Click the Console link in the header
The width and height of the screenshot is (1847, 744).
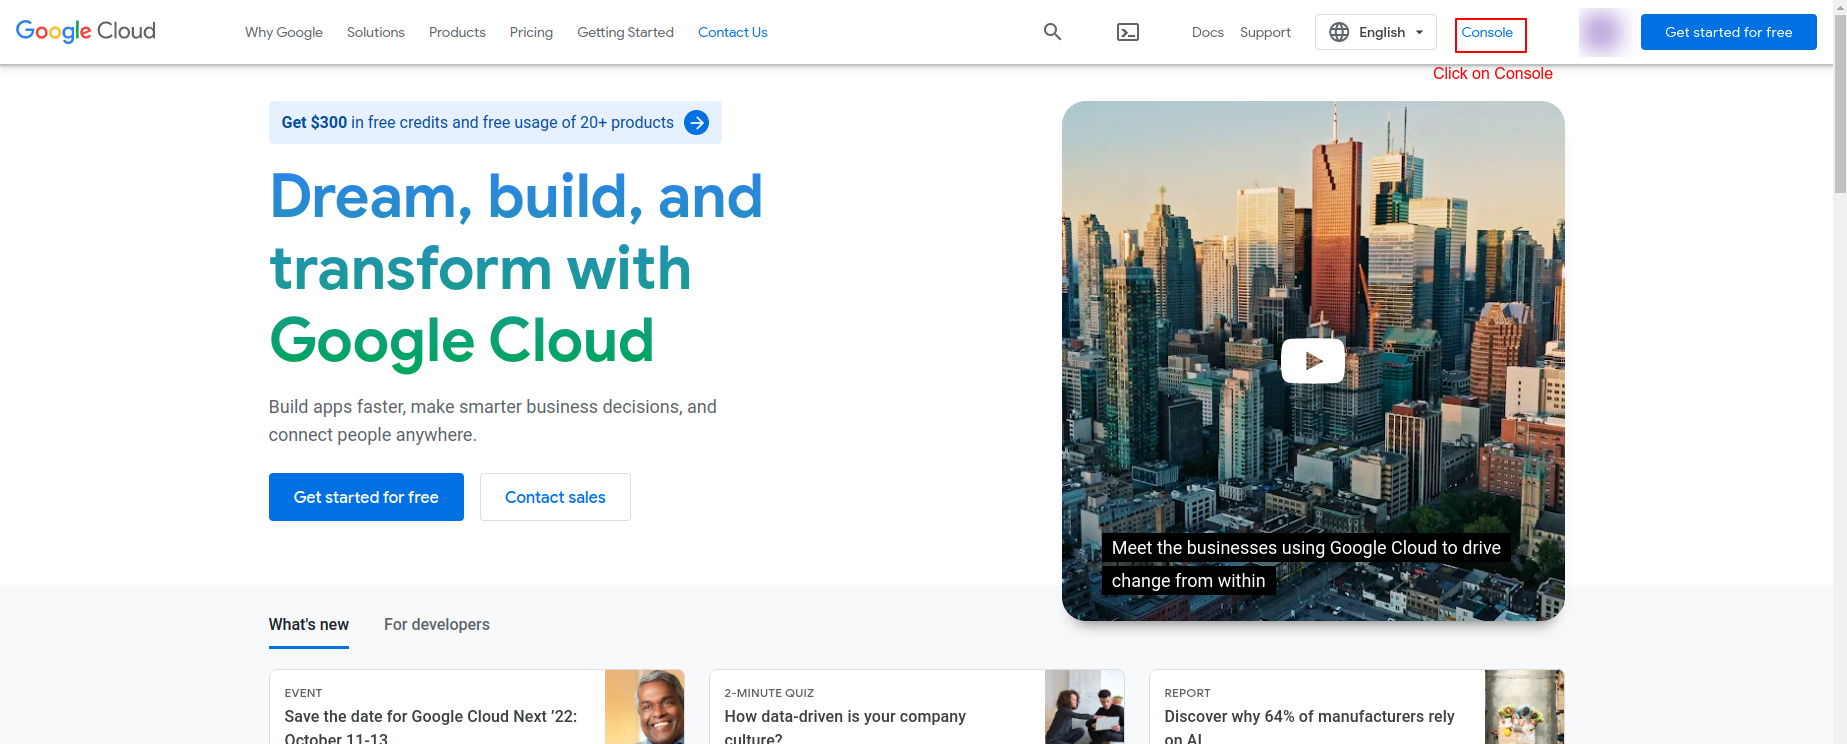(1487, 32)
